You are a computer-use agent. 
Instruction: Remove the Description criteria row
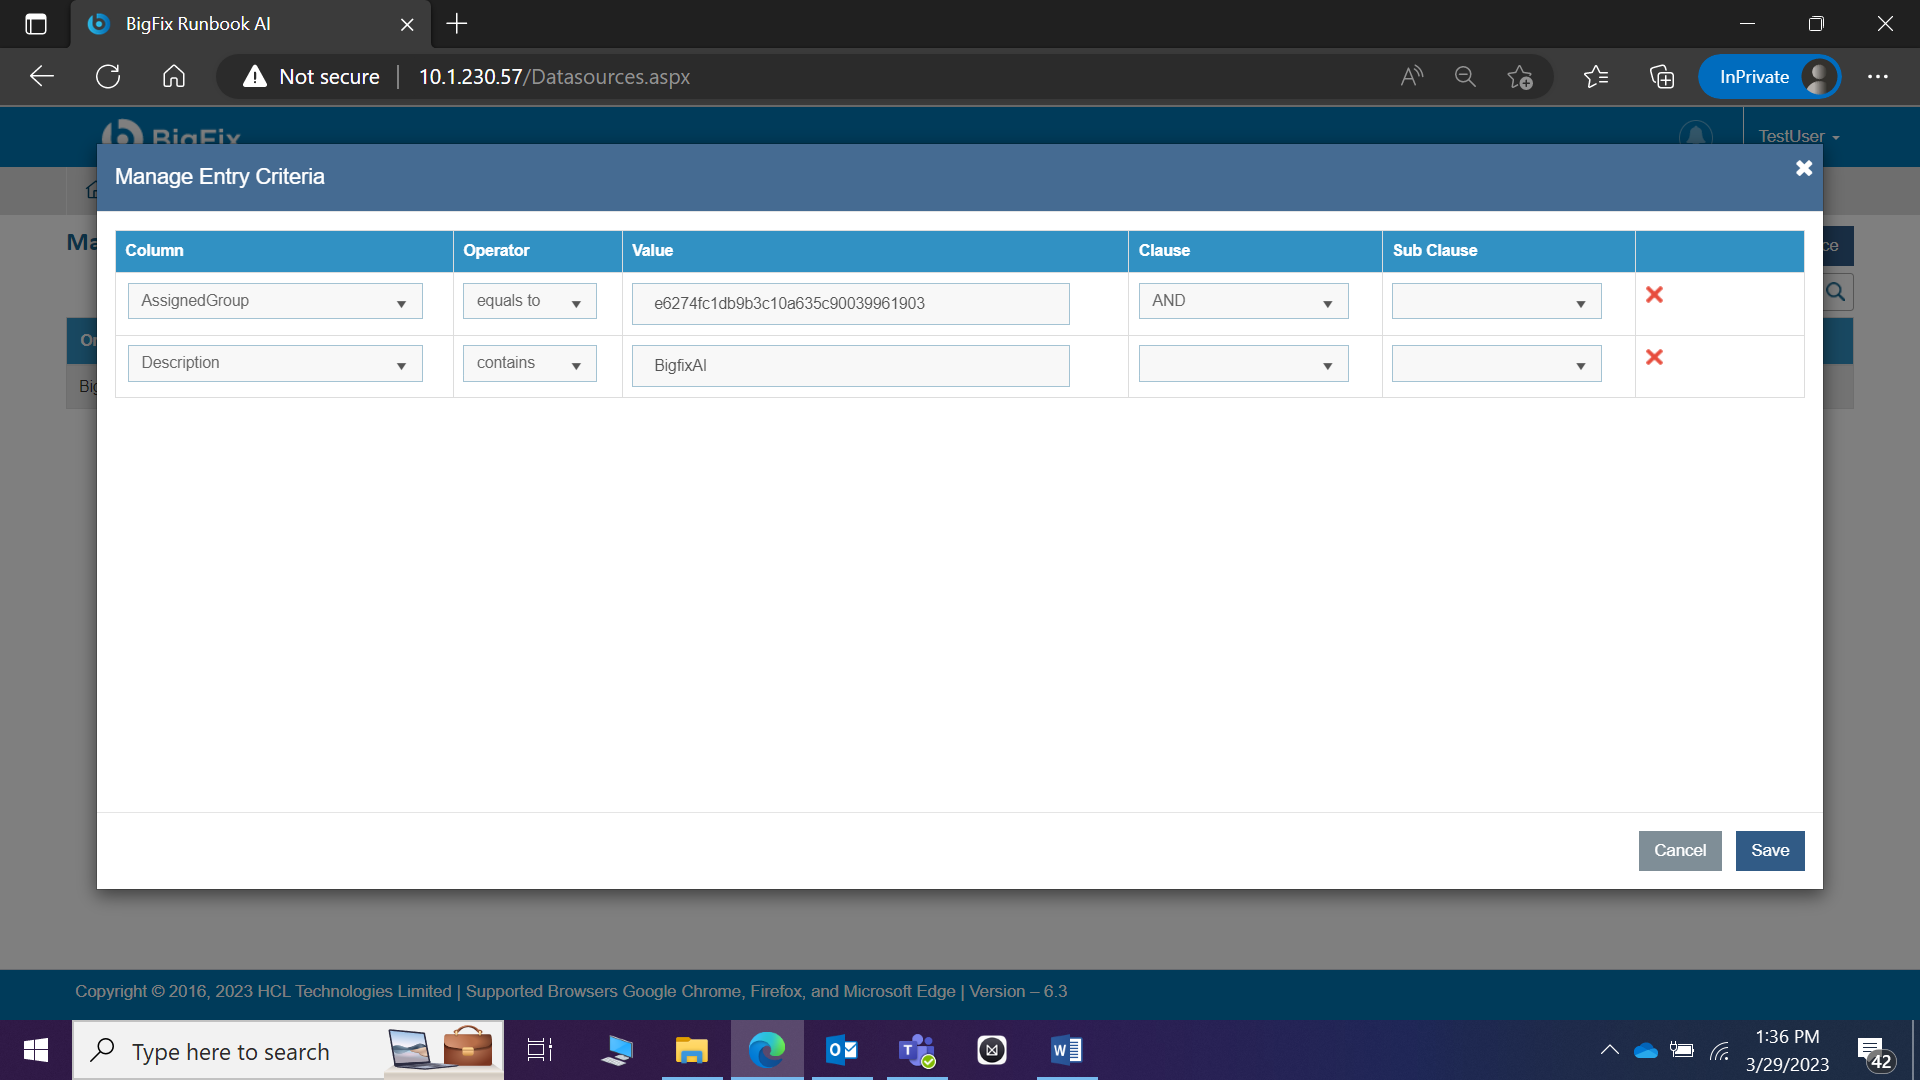pyautogui.click(x=1654, y=357)
